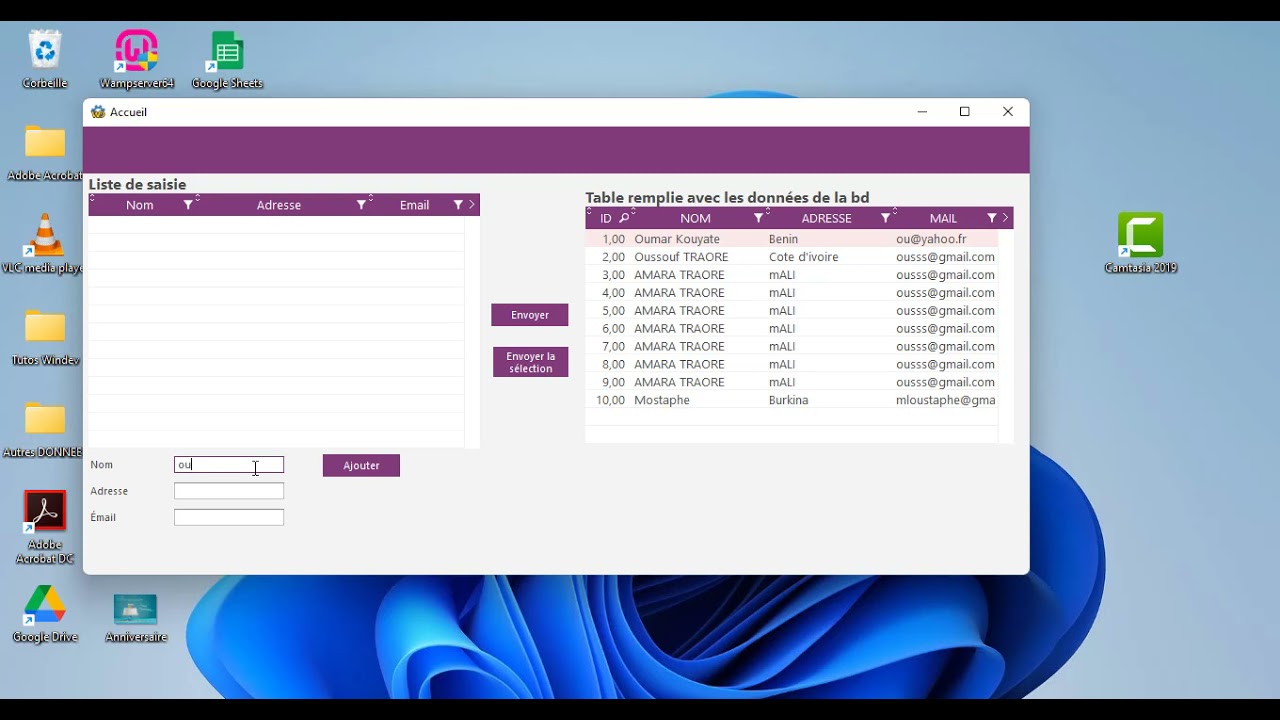Open the MAIL column filter in database table
The height and width of the screenshot is (720, 1280).
coord(992,218)
